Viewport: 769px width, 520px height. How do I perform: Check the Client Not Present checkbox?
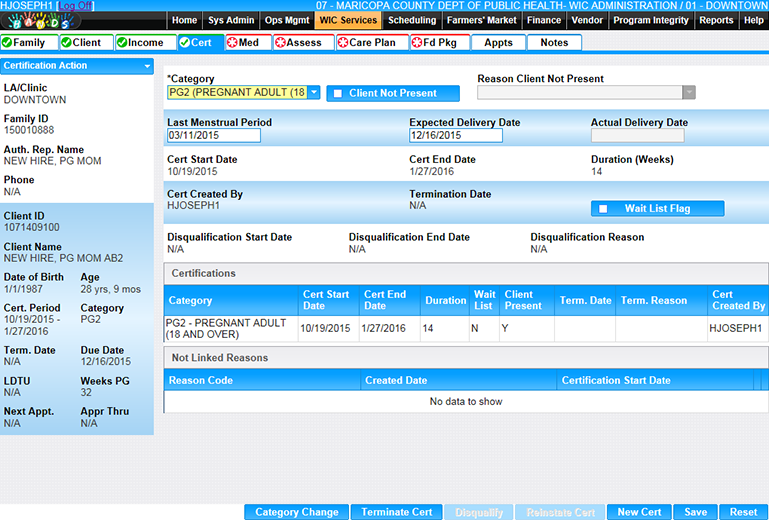point(338,94)
